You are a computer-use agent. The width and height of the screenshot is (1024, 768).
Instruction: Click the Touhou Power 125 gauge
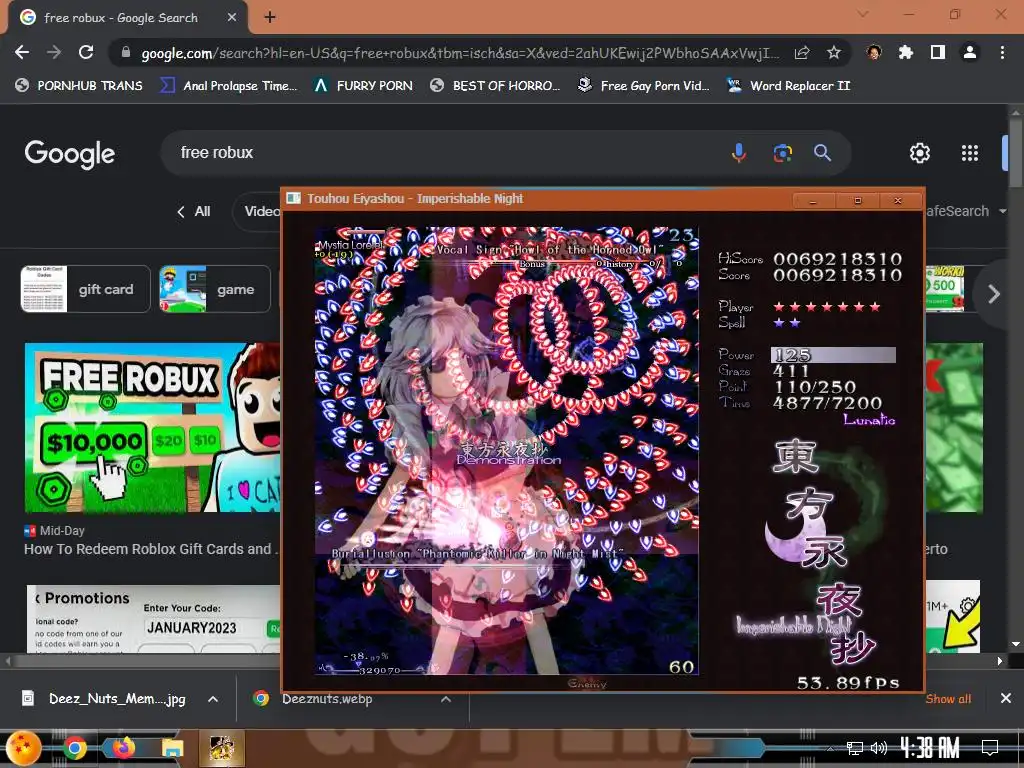pos(833,355)
